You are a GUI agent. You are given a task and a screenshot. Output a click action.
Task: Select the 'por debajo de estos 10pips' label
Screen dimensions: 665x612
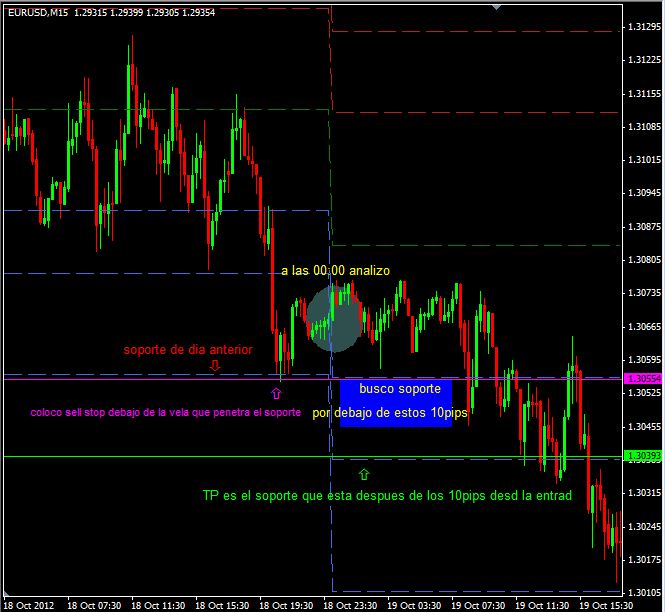[x=390, y=413]
